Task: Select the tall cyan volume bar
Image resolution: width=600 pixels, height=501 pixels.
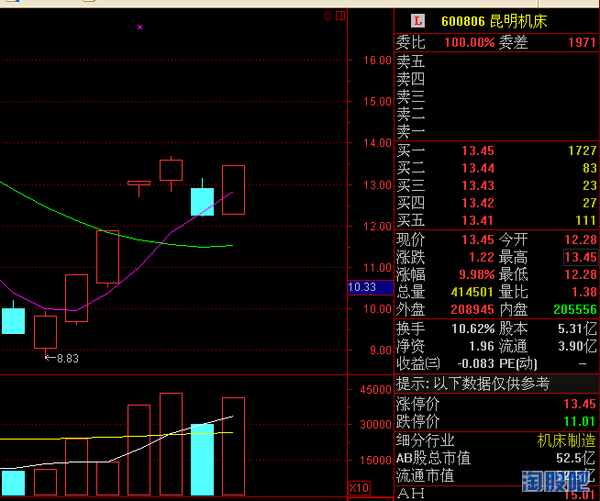Action: point(202,460)
